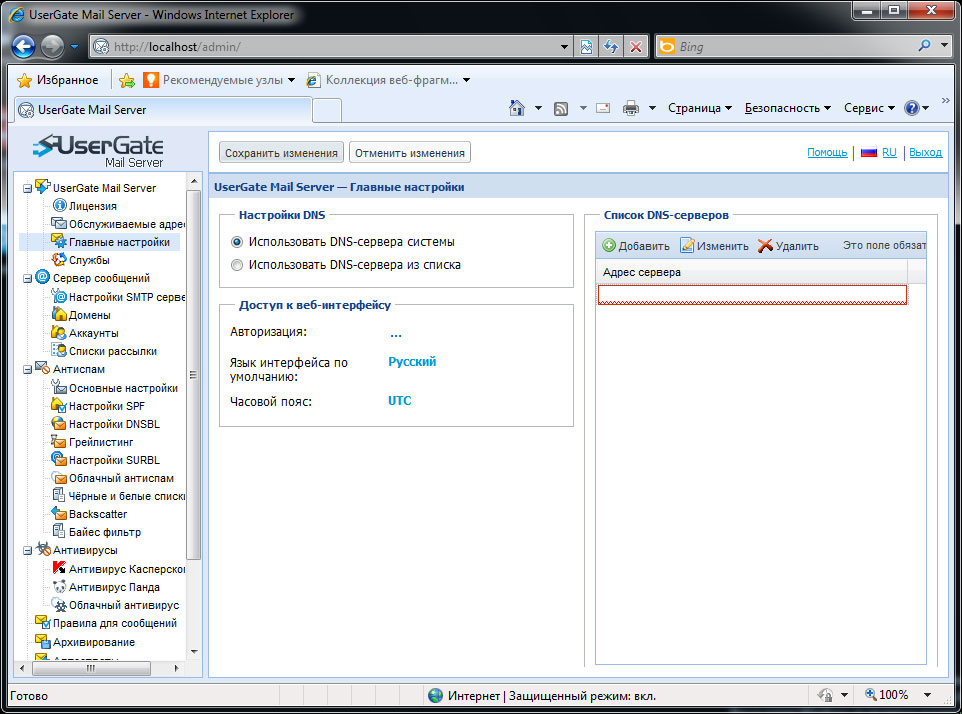Click the Чёрные и белые списки icon
The width and height of the screenshot is (962, 714).
(x=59, y=495)
